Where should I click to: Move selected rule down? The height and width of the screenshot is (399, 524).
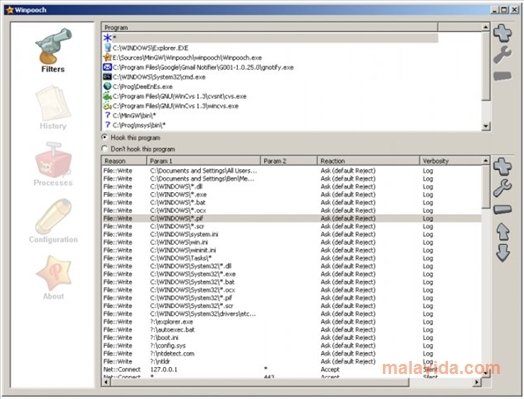(503, 253)
